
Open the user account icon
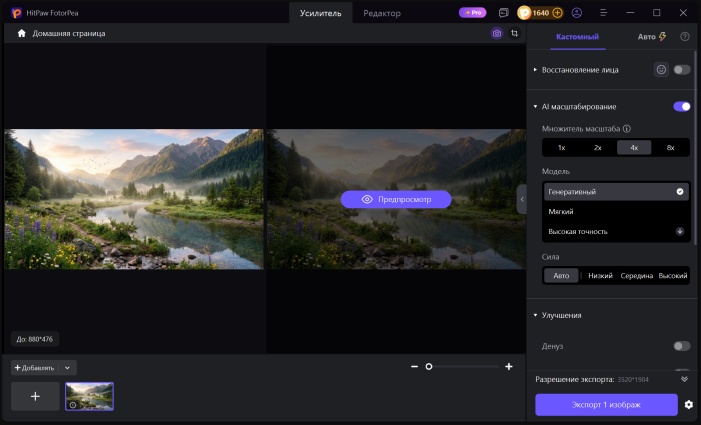577,13
